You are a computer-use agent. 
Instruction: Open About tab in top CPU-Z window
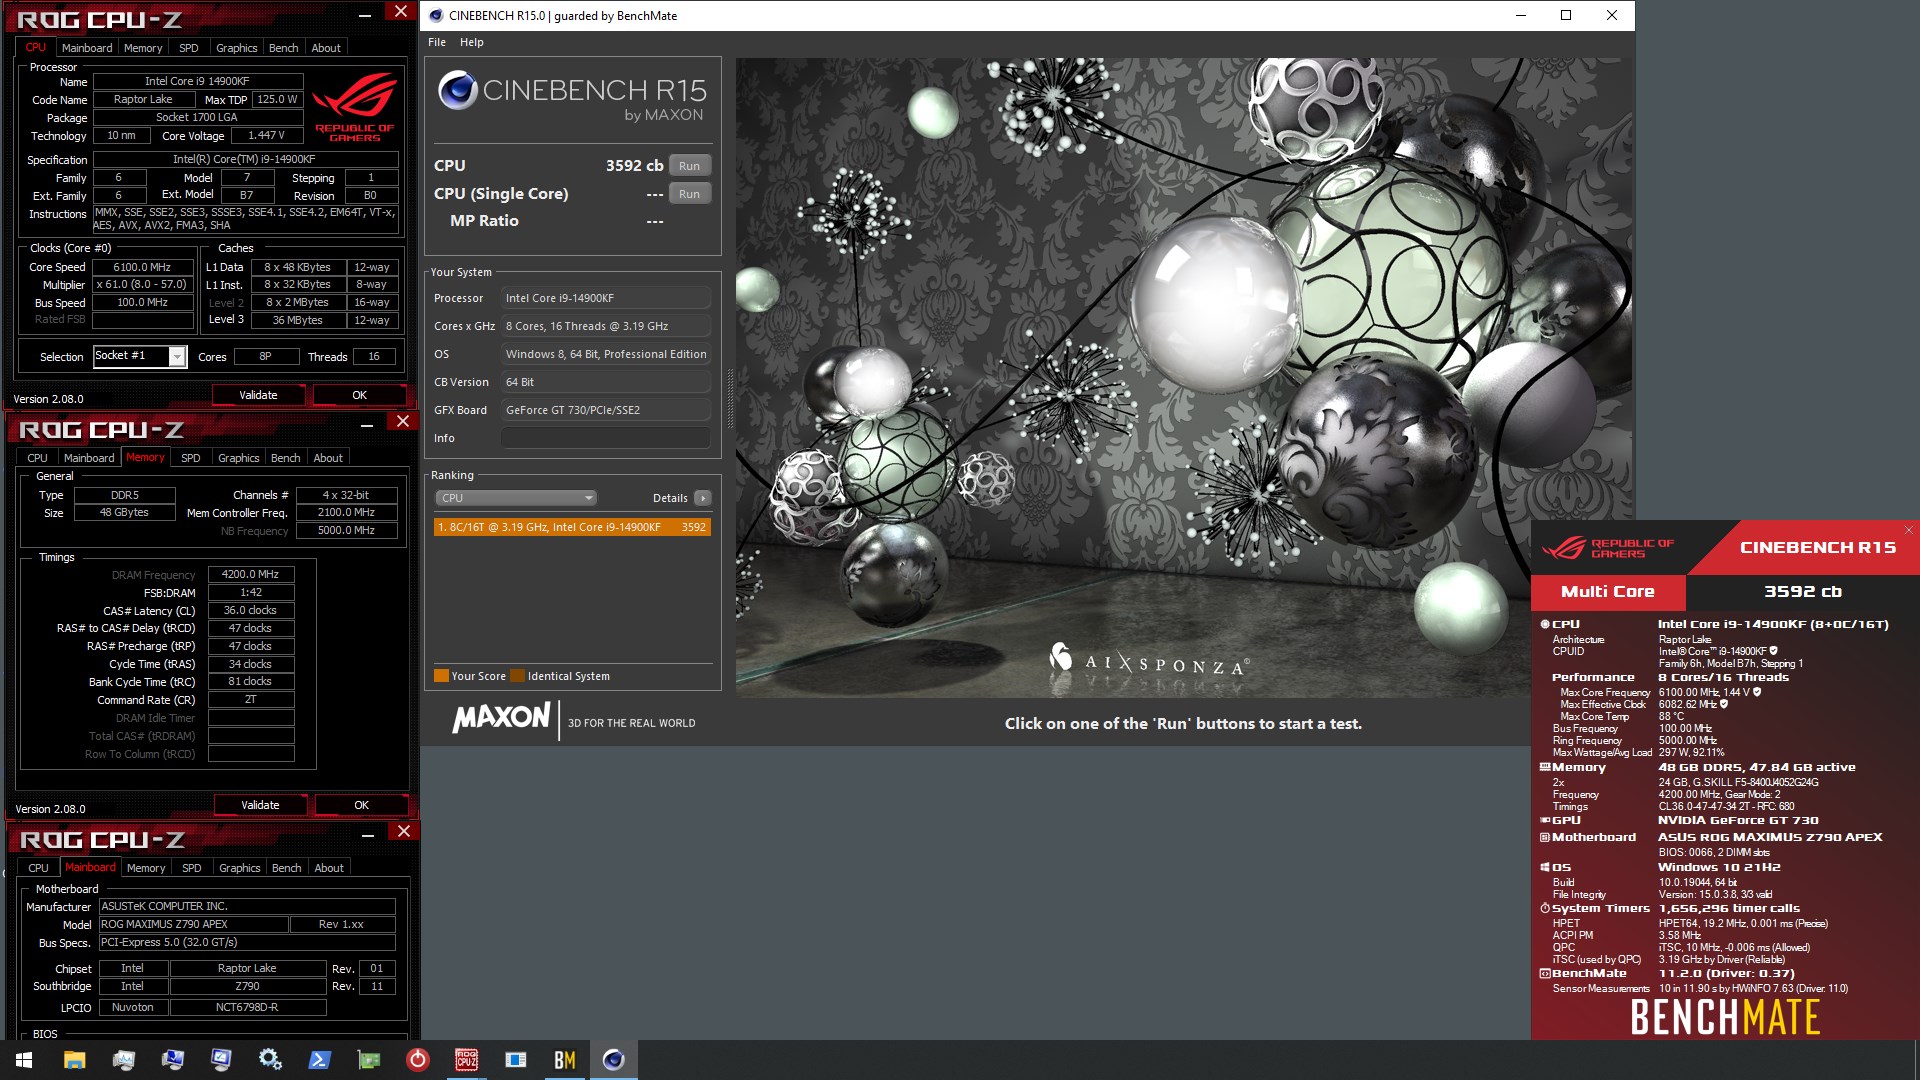(x=326, y=48)
